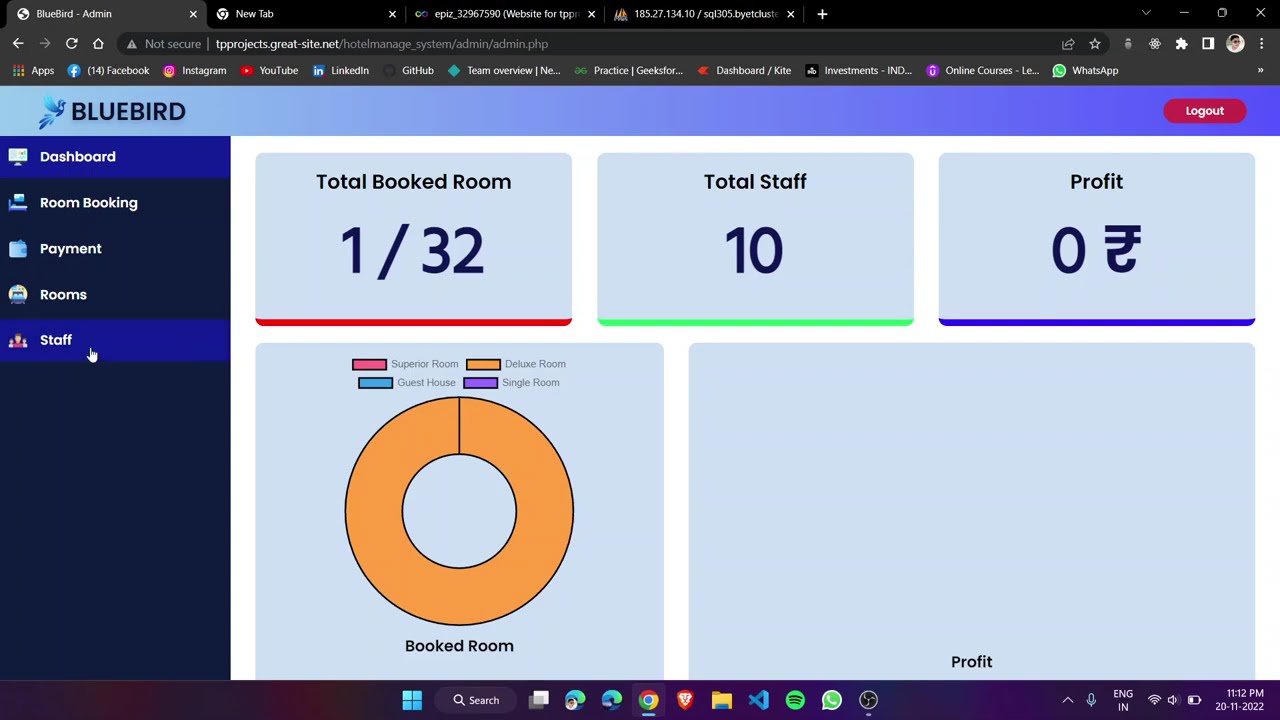The width and height of the screenshot is (1280, 720).
Task: Click the Staff people icon
Action: tap(18, 340)
